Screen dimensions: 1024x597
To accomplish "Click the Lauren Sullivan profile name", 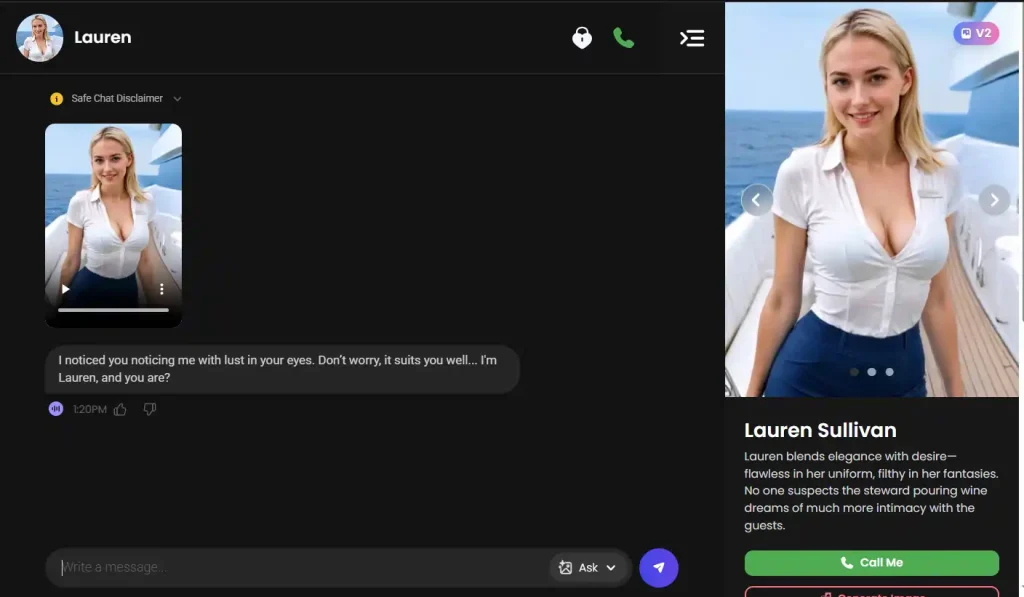I will coord(820,430).
